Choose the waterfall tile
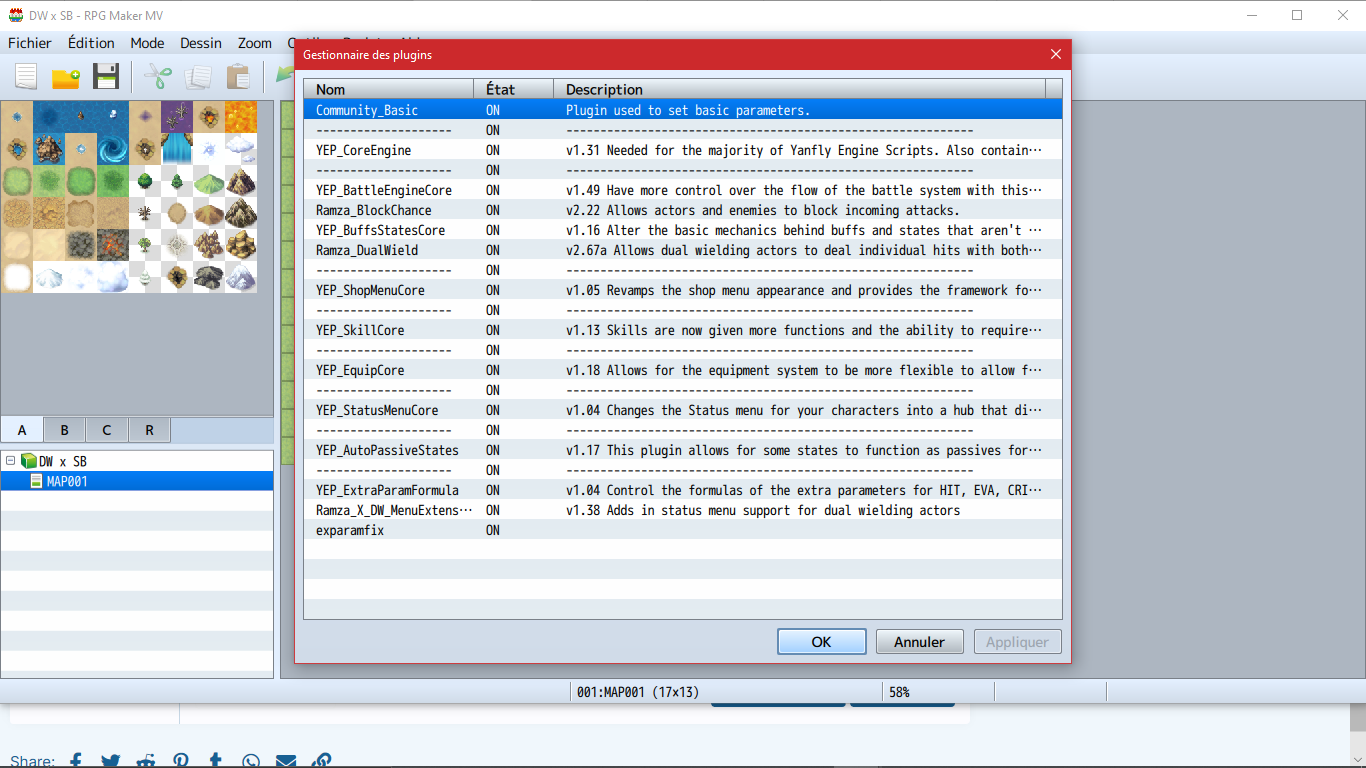The width and height of the screenshot is (1366, 768). (177, 149)
